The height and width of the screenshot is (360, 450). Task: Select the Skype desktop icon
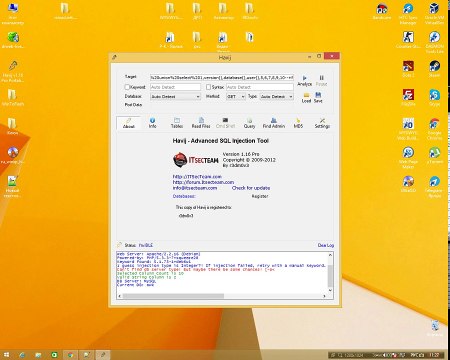click(x=434, y=97)
